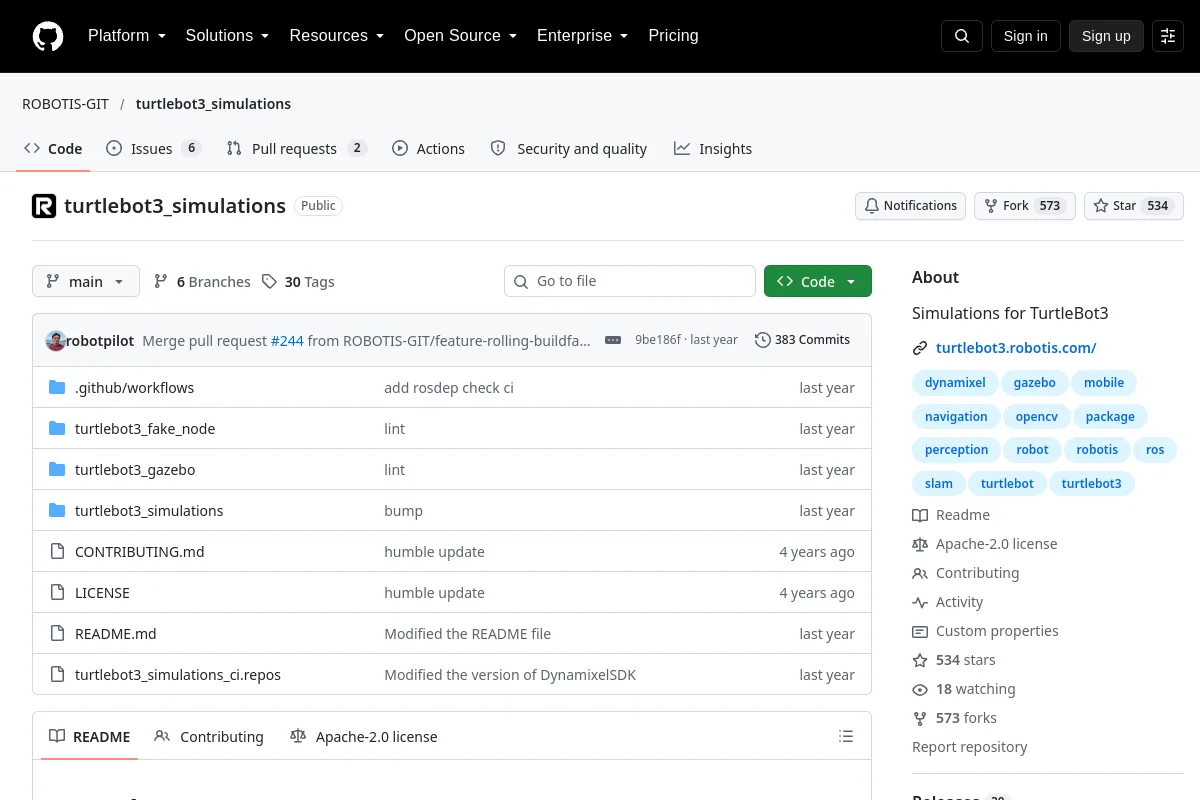Expand the Open Source menu
The image size is (1200, 800).
pos(460,36)
